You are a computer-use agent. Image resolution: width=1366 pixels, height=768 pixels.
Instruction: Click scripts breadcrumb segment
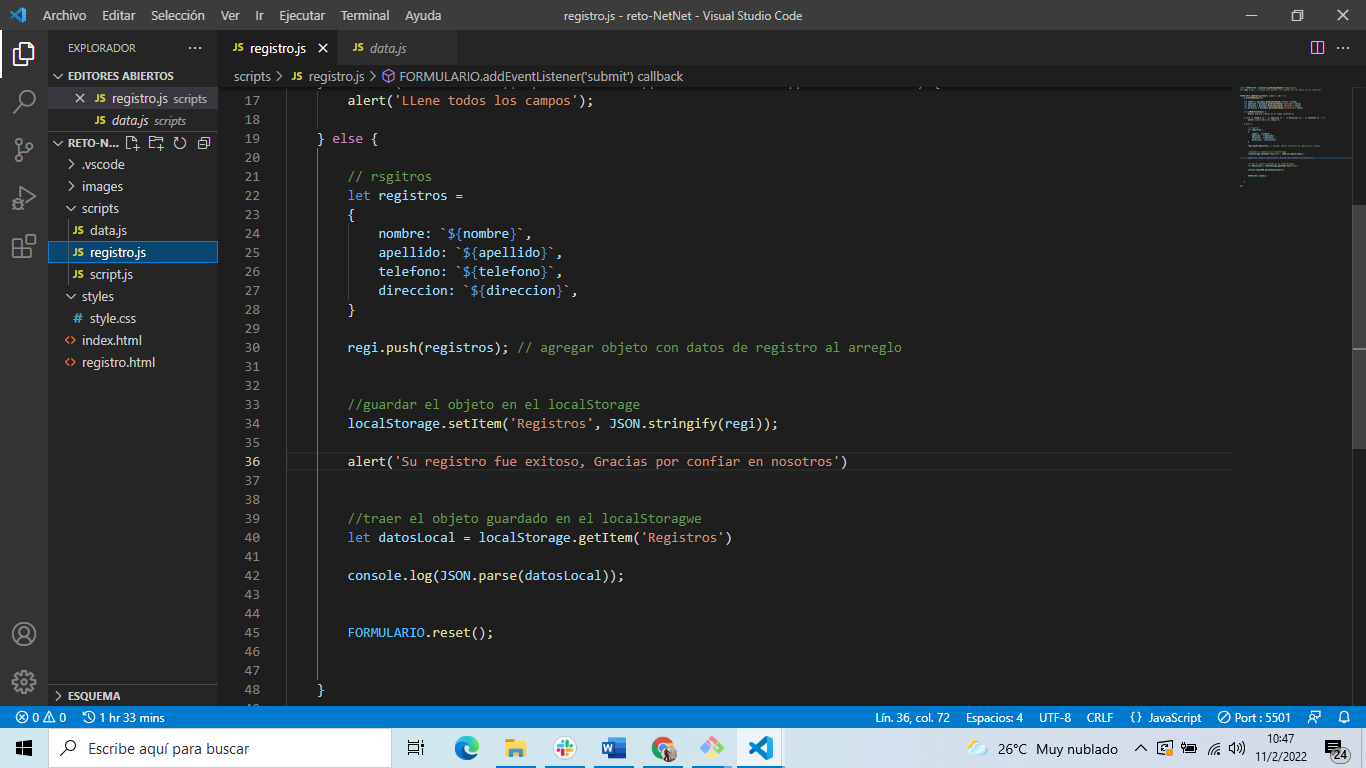click(x=252, y=76)
